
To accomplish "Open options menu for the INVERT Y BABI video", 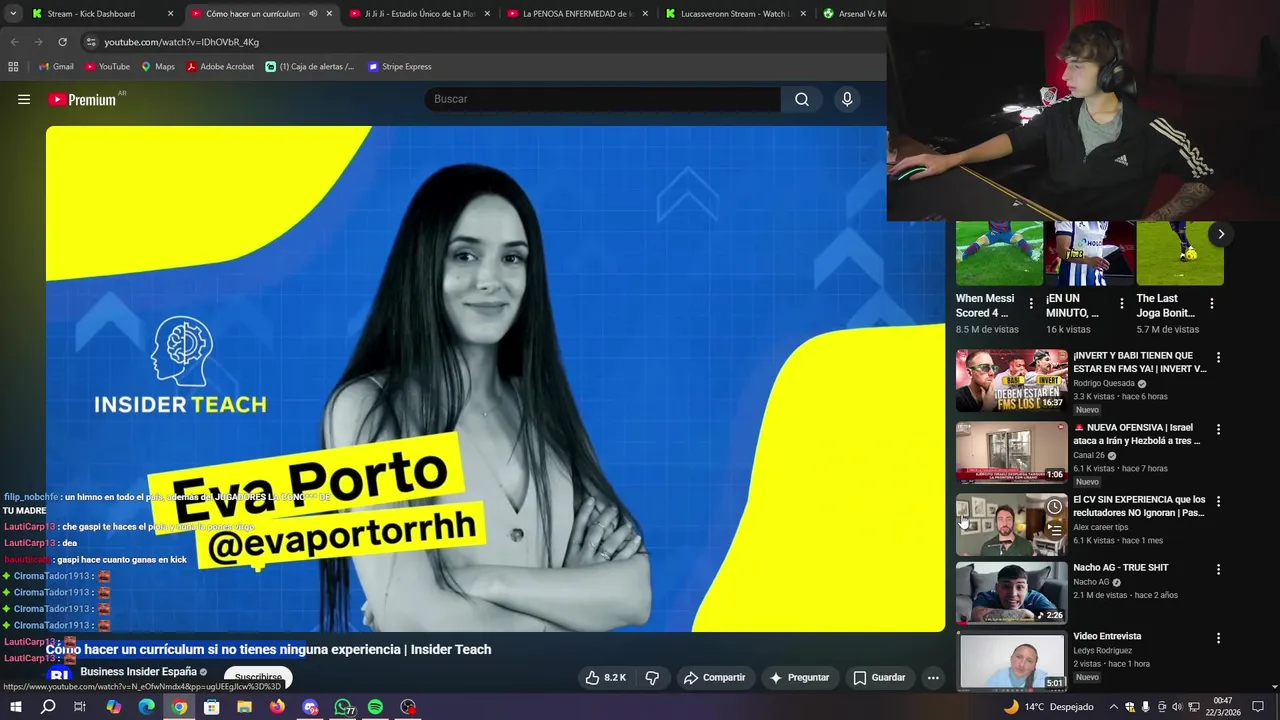I will [1218, 357].
